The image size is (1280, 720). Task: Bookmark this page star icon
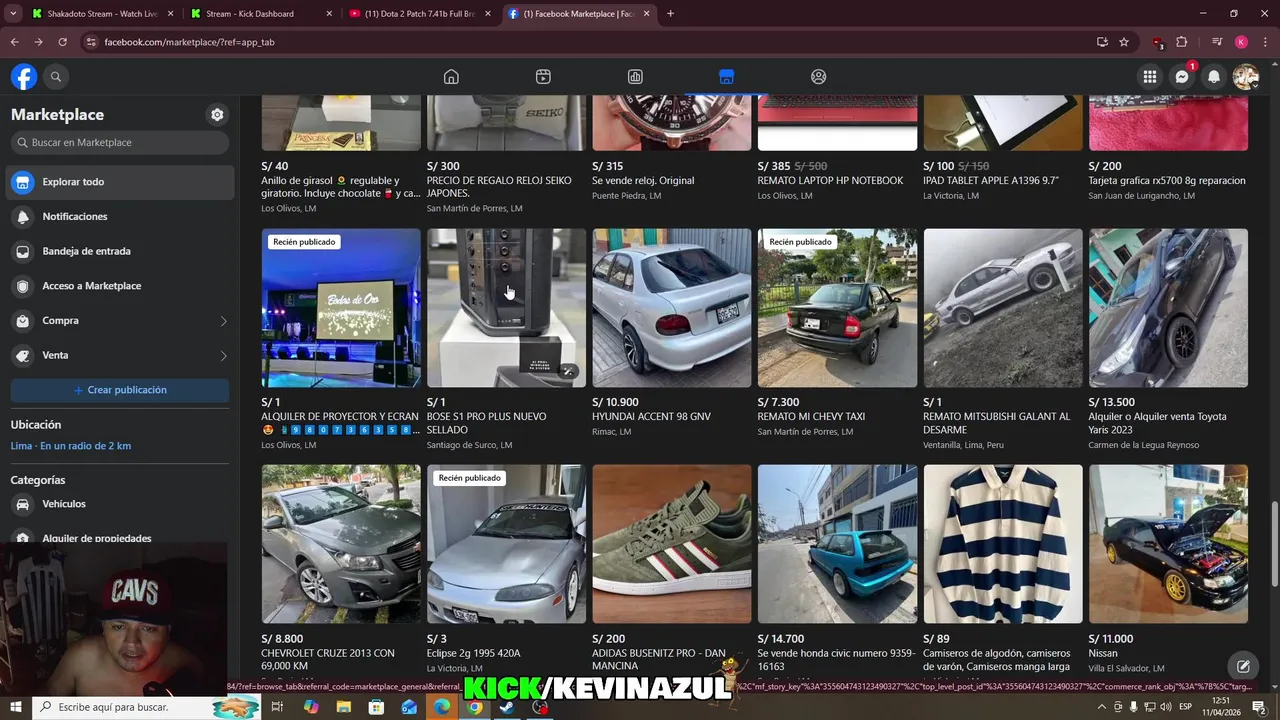pyautogui.click(x=1124, y=42)
